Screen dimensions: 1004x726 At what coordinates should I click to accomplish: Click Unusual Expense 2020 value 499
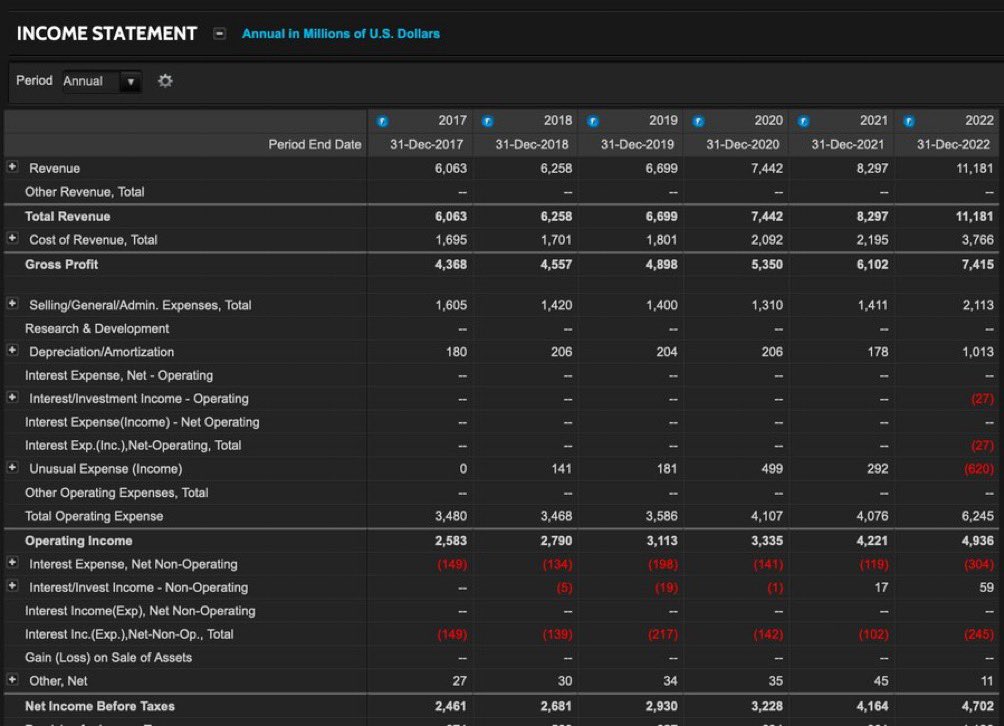772,469
